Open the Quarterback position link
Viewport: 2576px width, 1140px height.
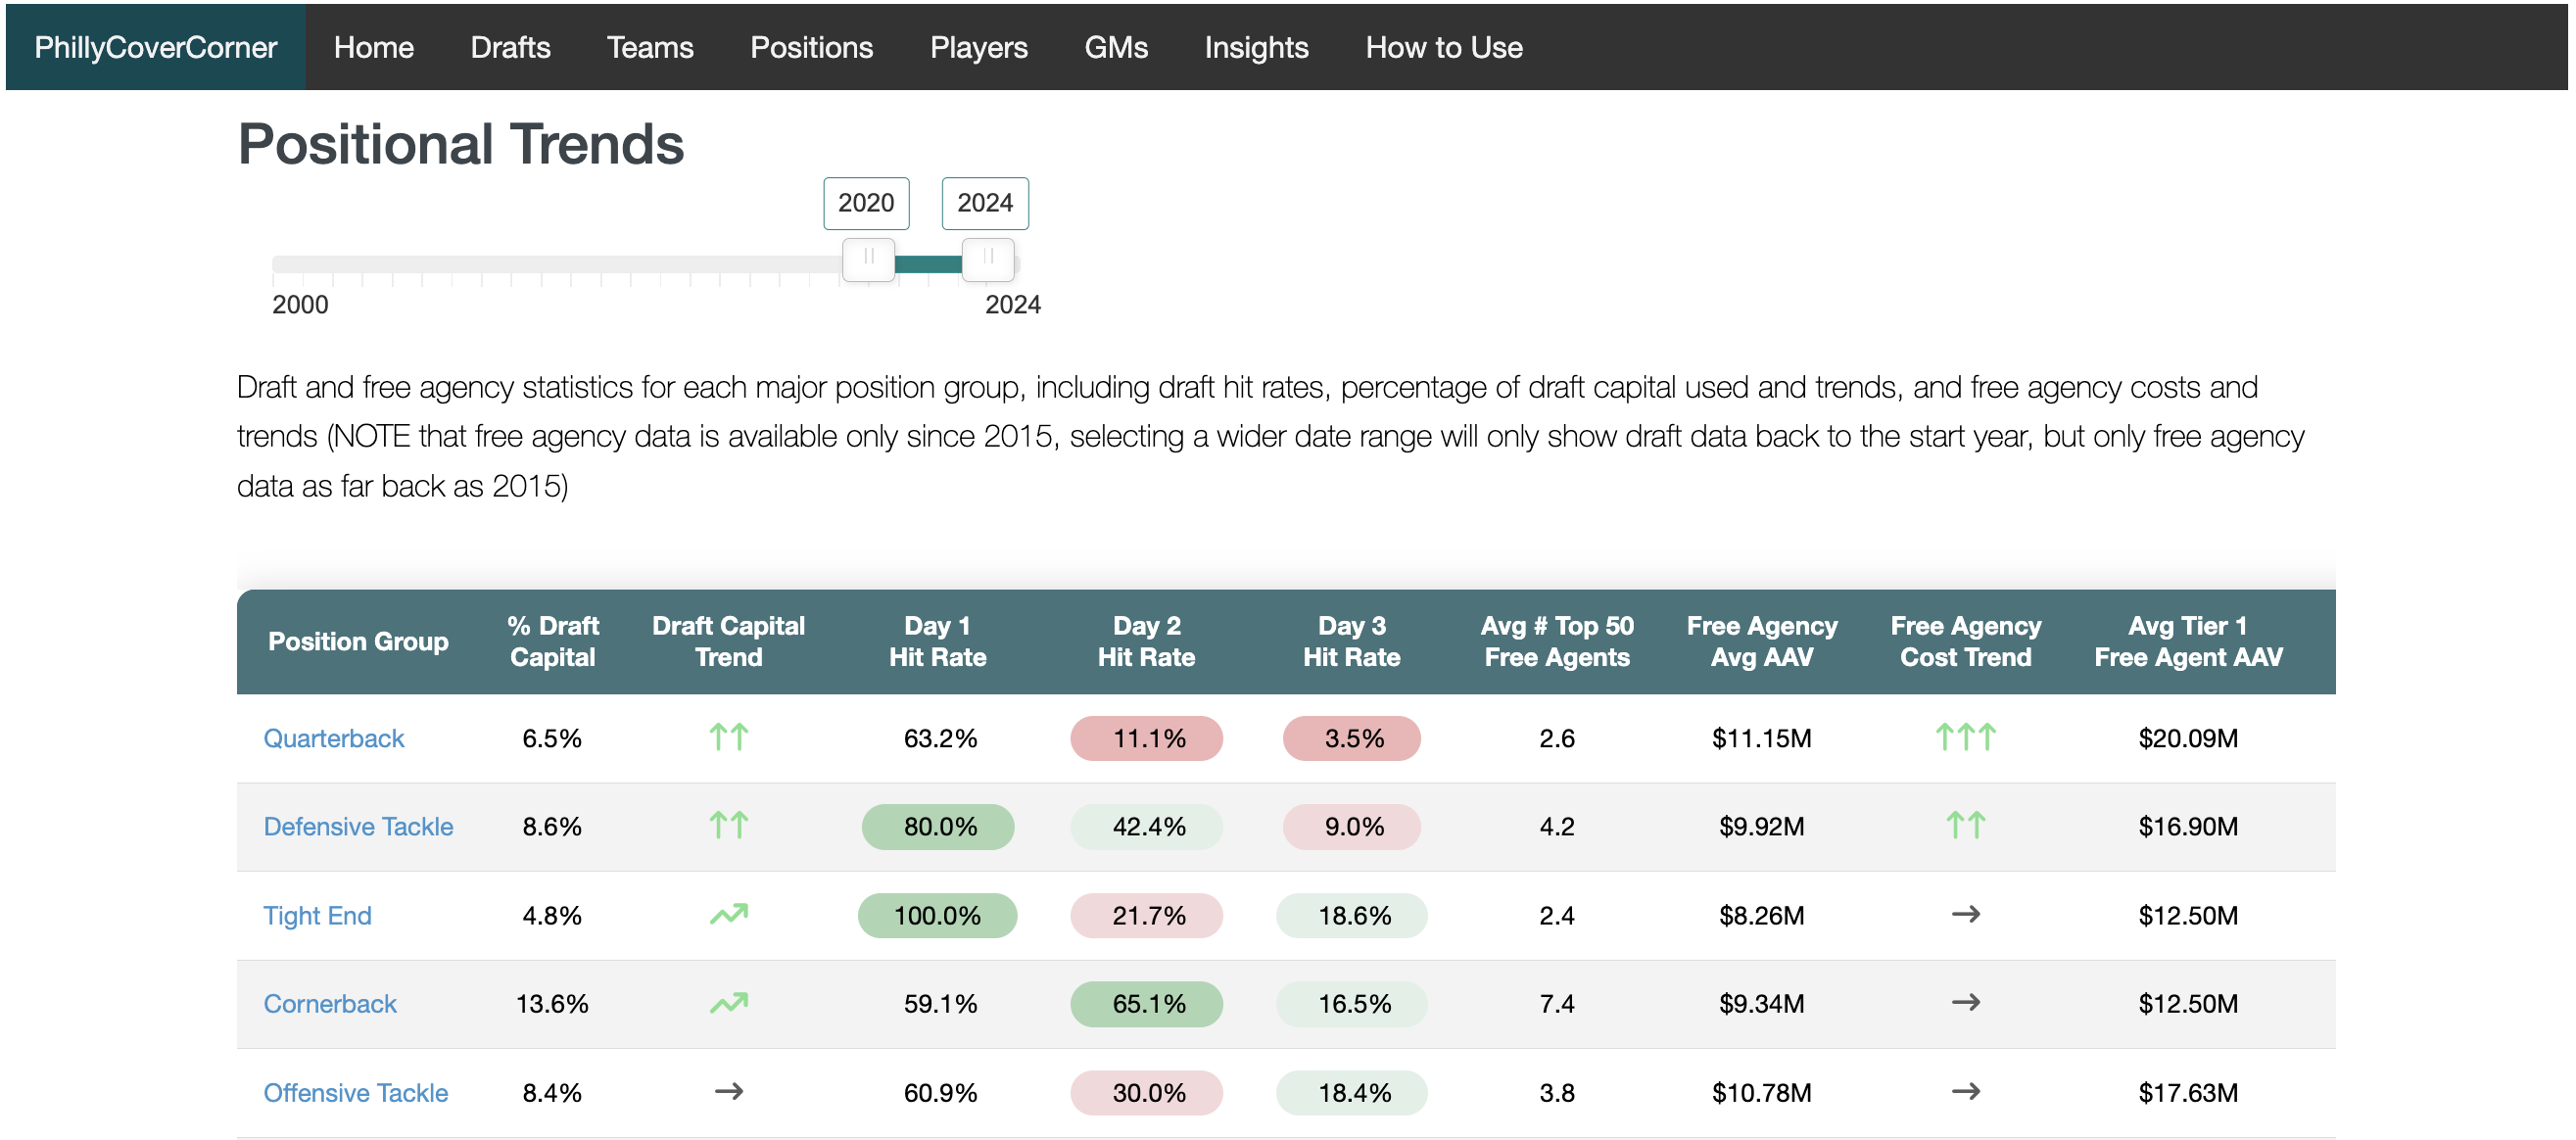coord(333,738)
